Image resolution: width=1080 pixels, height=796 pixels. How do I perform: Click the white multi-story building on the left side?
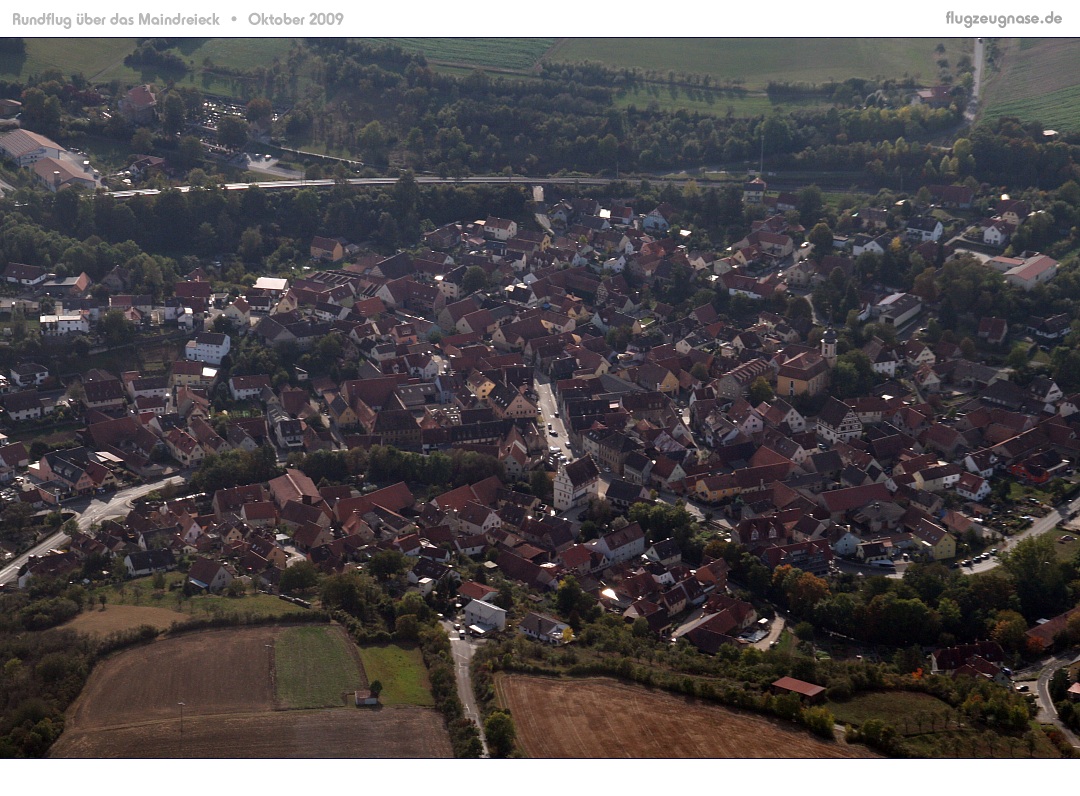[207, 347]
